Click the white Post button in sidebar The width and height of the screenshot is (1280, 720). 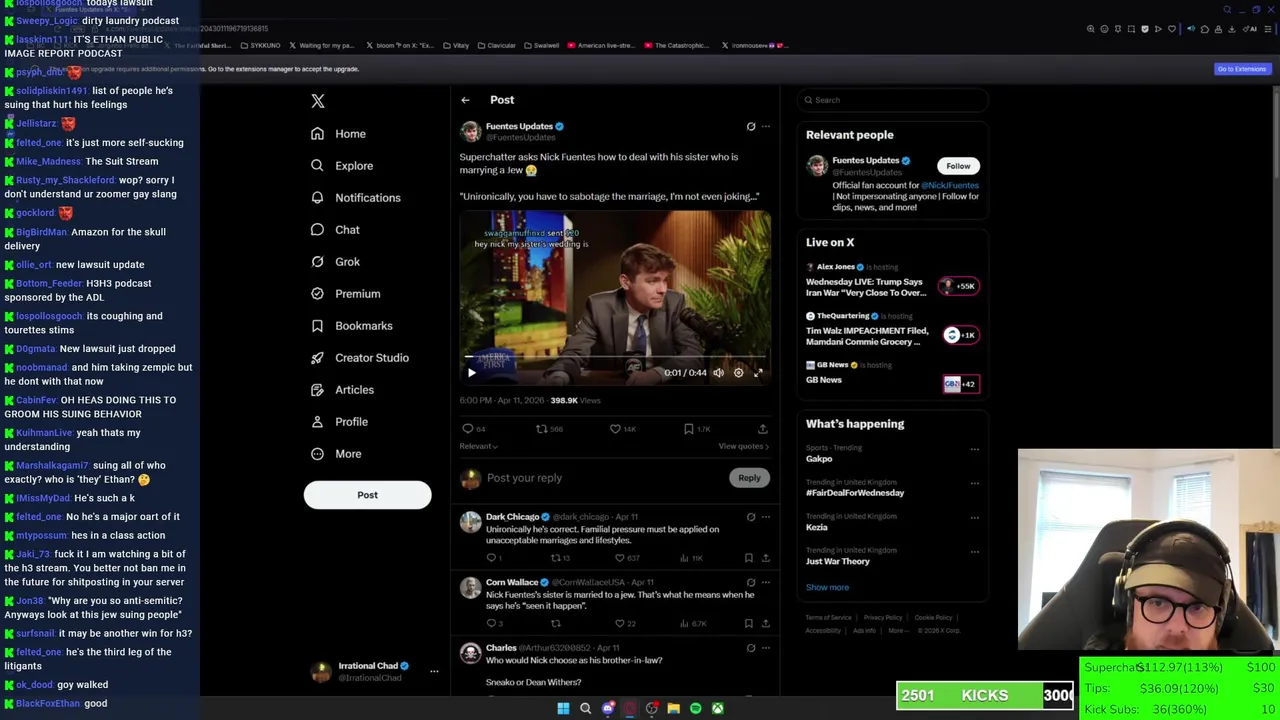[367, 495]
